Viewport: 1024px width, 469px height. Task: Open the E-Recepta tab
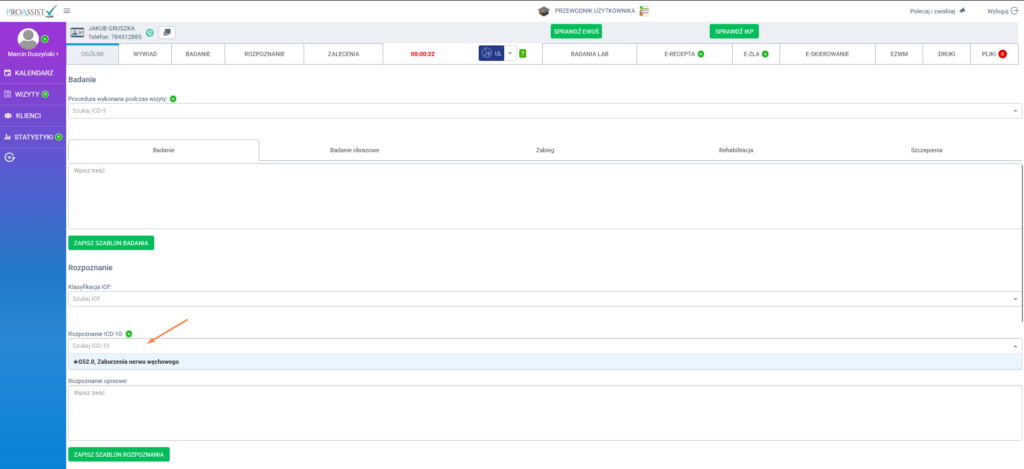pyautogui.click(x=684, y=53)
